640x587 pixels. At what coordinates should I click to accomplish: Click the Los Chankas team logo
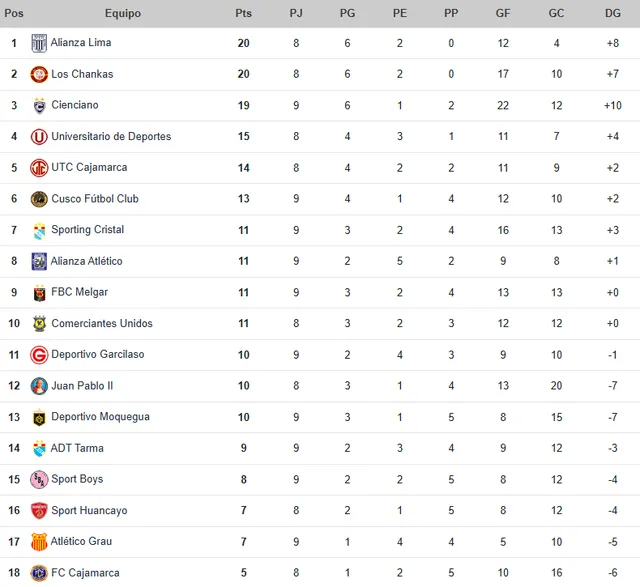39,74
